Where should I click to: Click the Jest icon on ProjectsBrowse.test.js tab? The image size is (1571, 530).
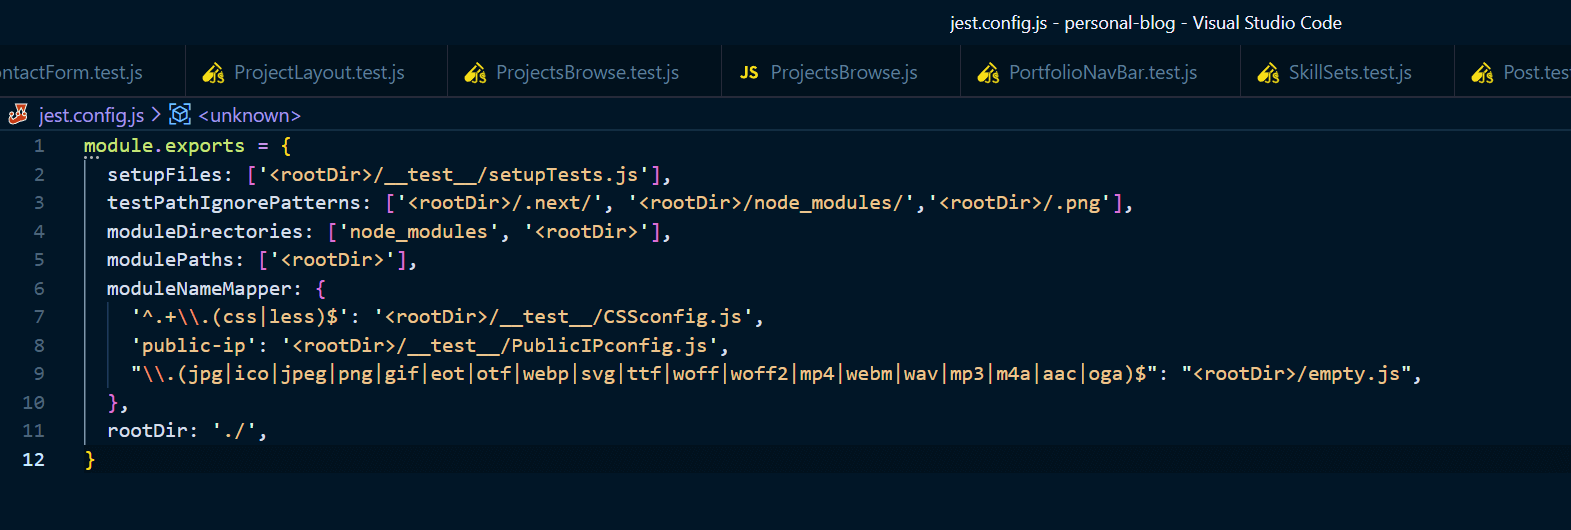[x=476, y=73]
